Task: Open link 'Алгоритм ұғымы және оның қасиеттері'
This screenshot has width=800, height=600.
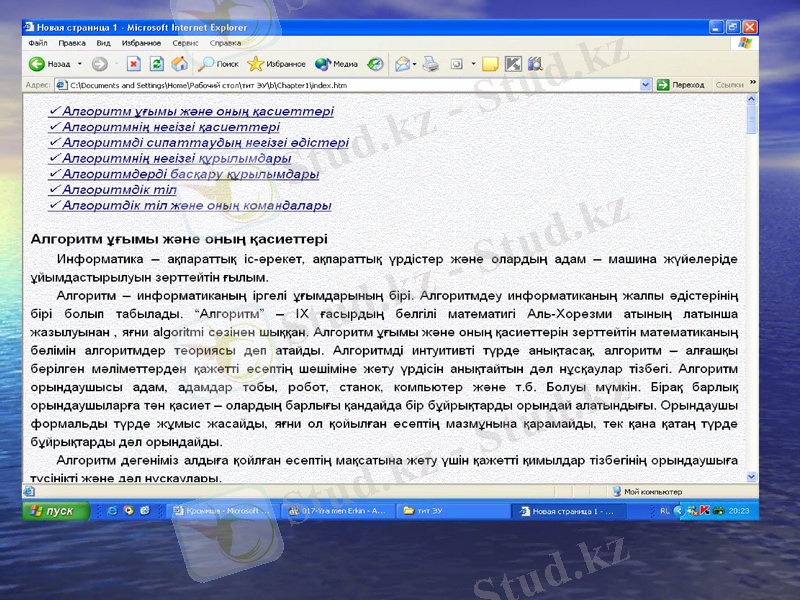Action: pos(197,112)
